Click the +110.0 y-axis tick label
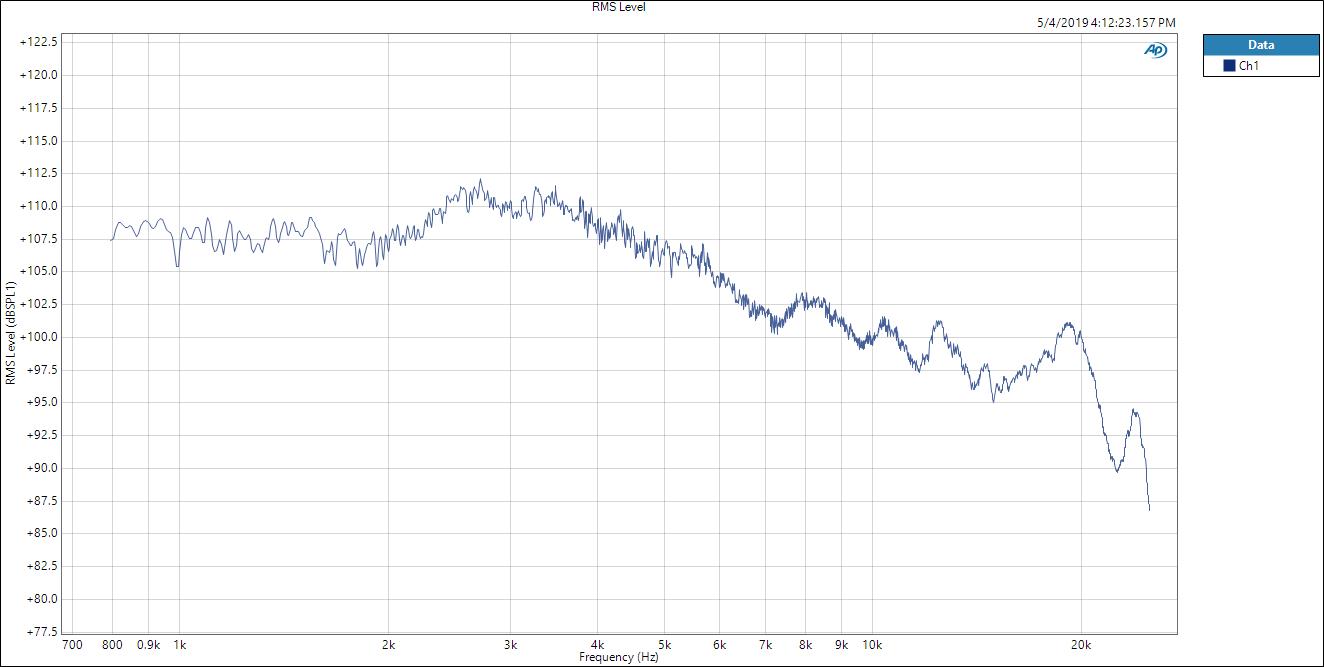 pyautogui.click(x=39, y=206)
